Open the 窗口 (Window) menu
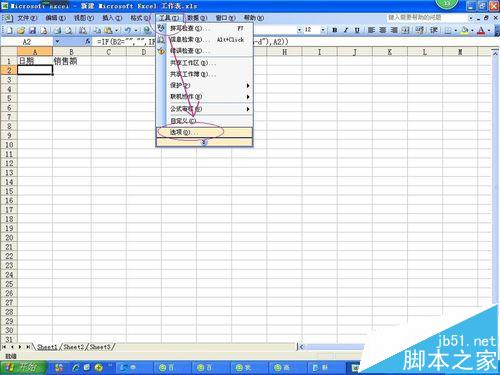 coord(225,18)
